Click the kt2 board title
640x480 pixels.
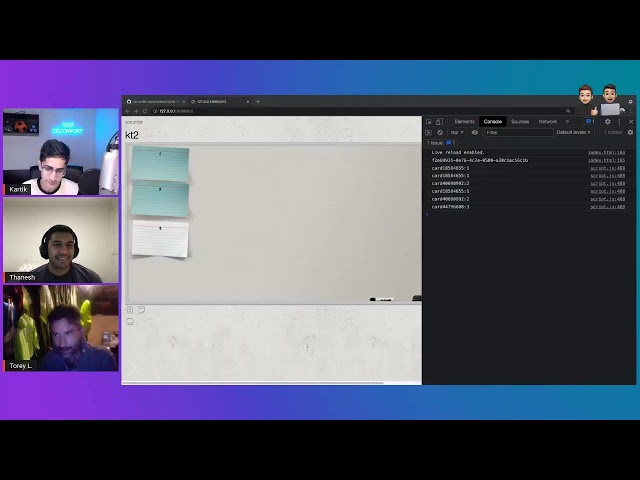coord(132,135)
